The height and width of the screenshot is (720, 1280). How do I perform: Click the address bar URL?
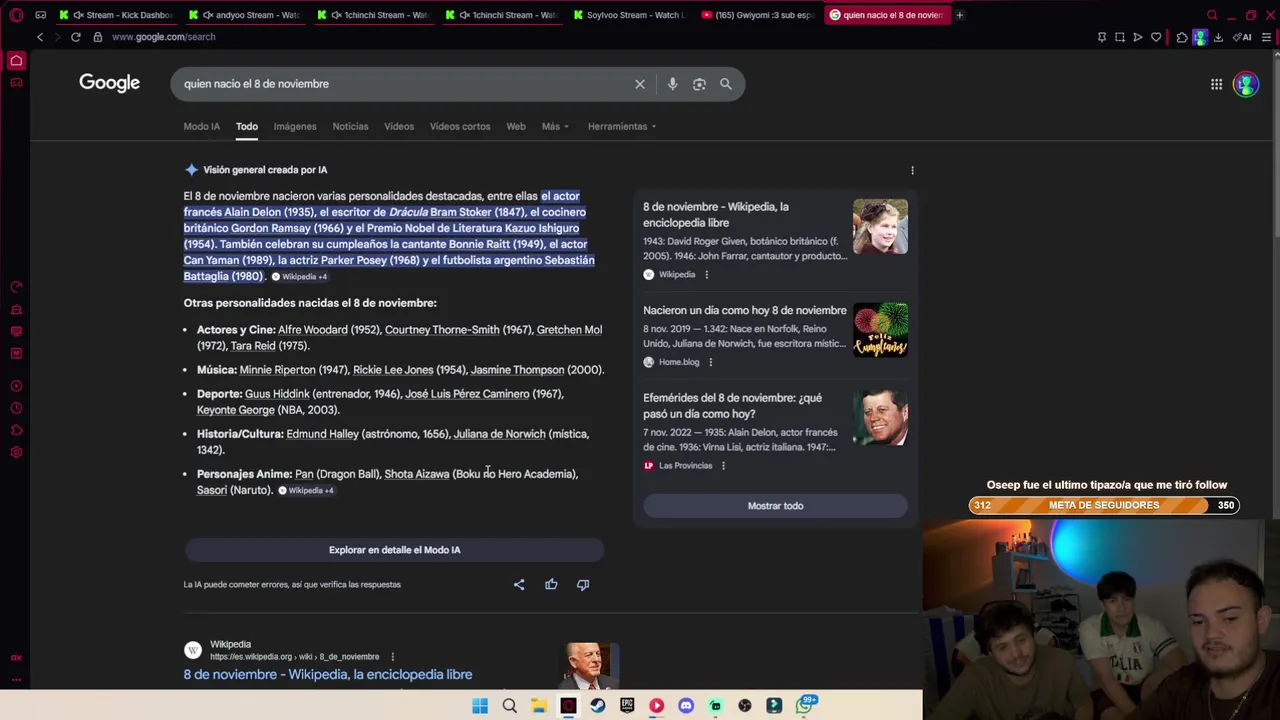163,37
